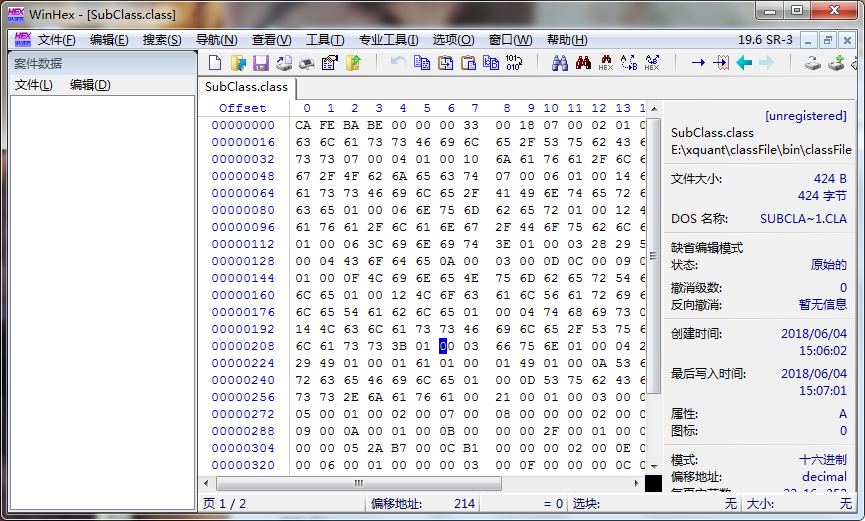Undo last action with curved arrow

coord(398,63)
